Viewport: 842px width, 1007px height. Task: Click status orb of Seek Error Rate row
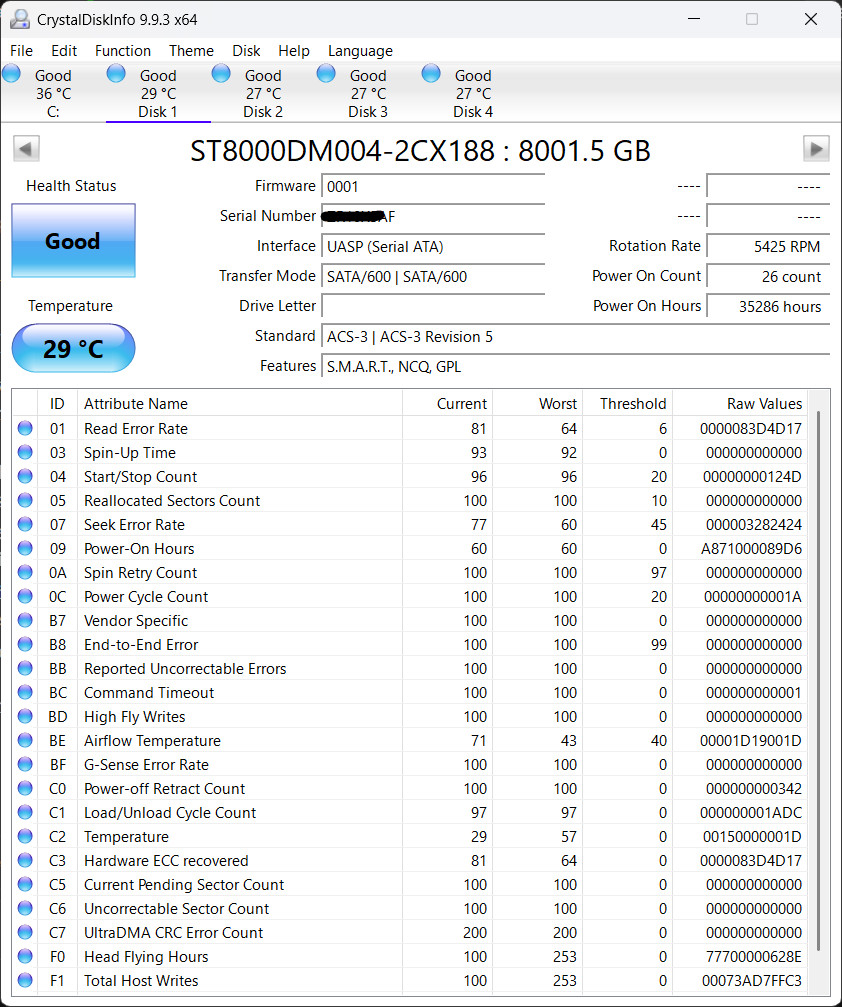25,524
